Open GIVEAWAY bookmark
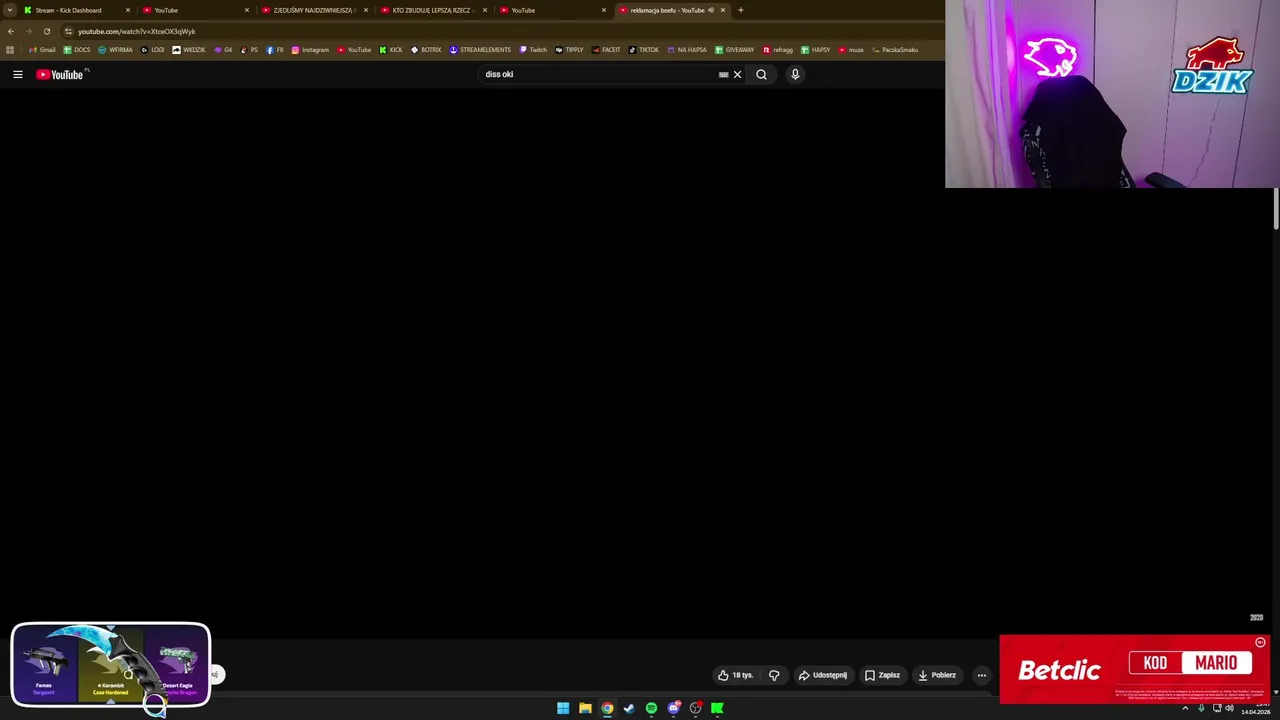Screen dimensions: 1280x720 pos(735,50)
